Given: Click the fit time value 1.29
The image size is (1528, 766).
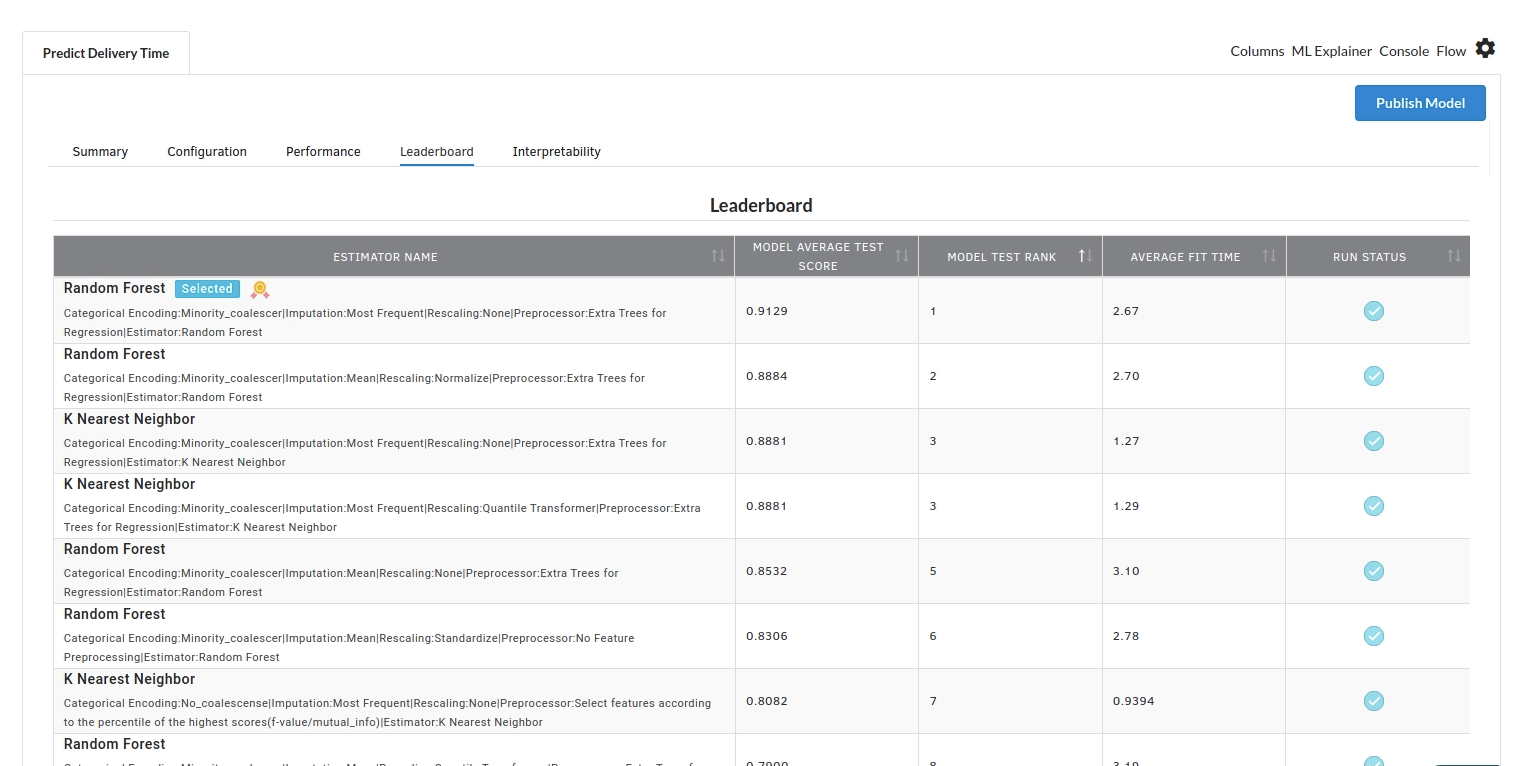Looking at the screenshot, I should (1126, 506).
